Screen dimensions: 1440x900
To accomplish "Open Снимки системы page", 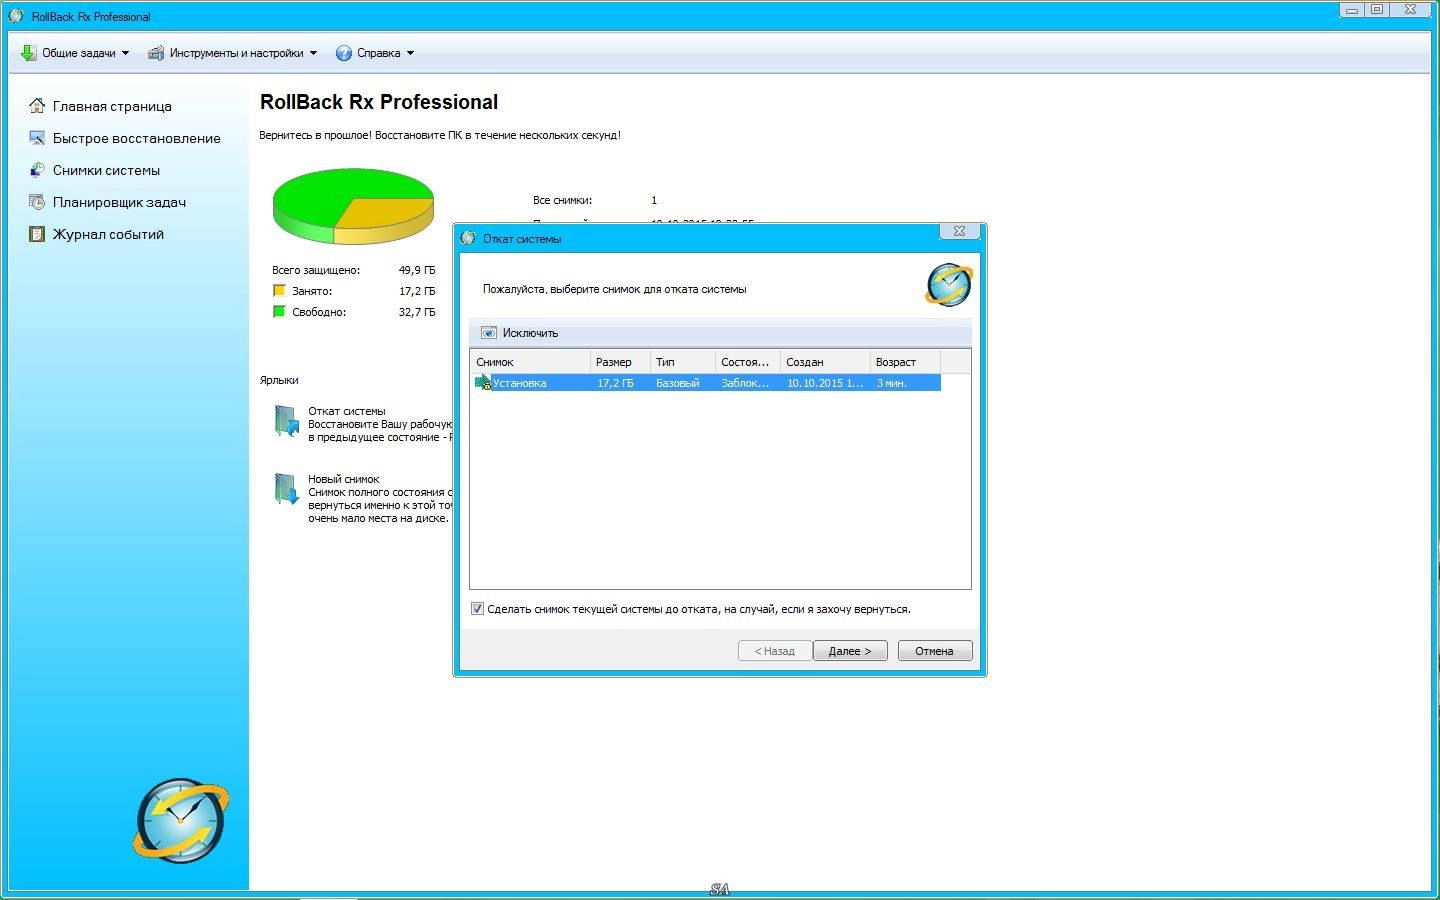I will pos(106,170).
